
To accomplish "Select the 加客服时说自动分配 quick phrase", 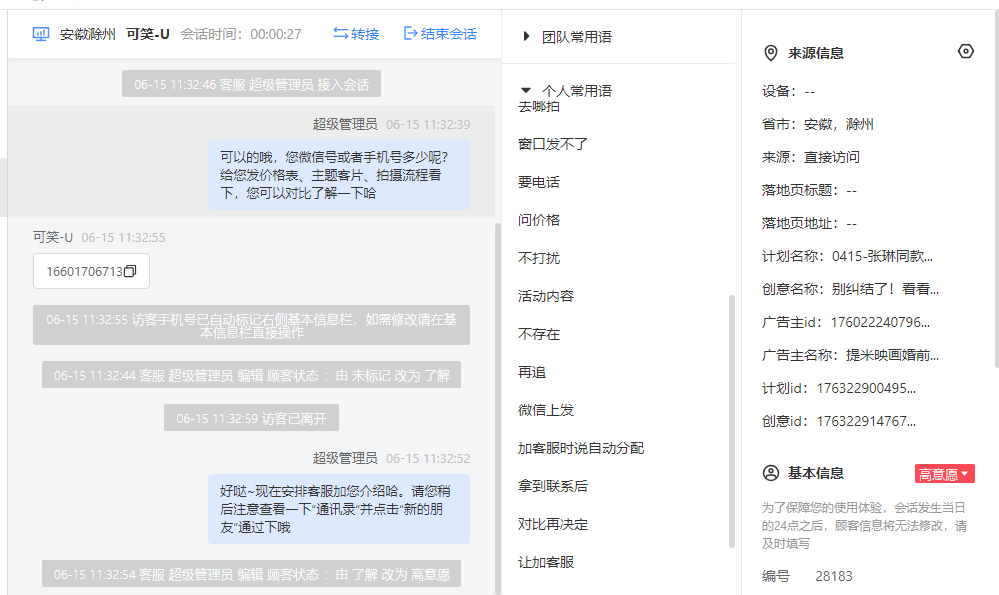I will 581,448.
